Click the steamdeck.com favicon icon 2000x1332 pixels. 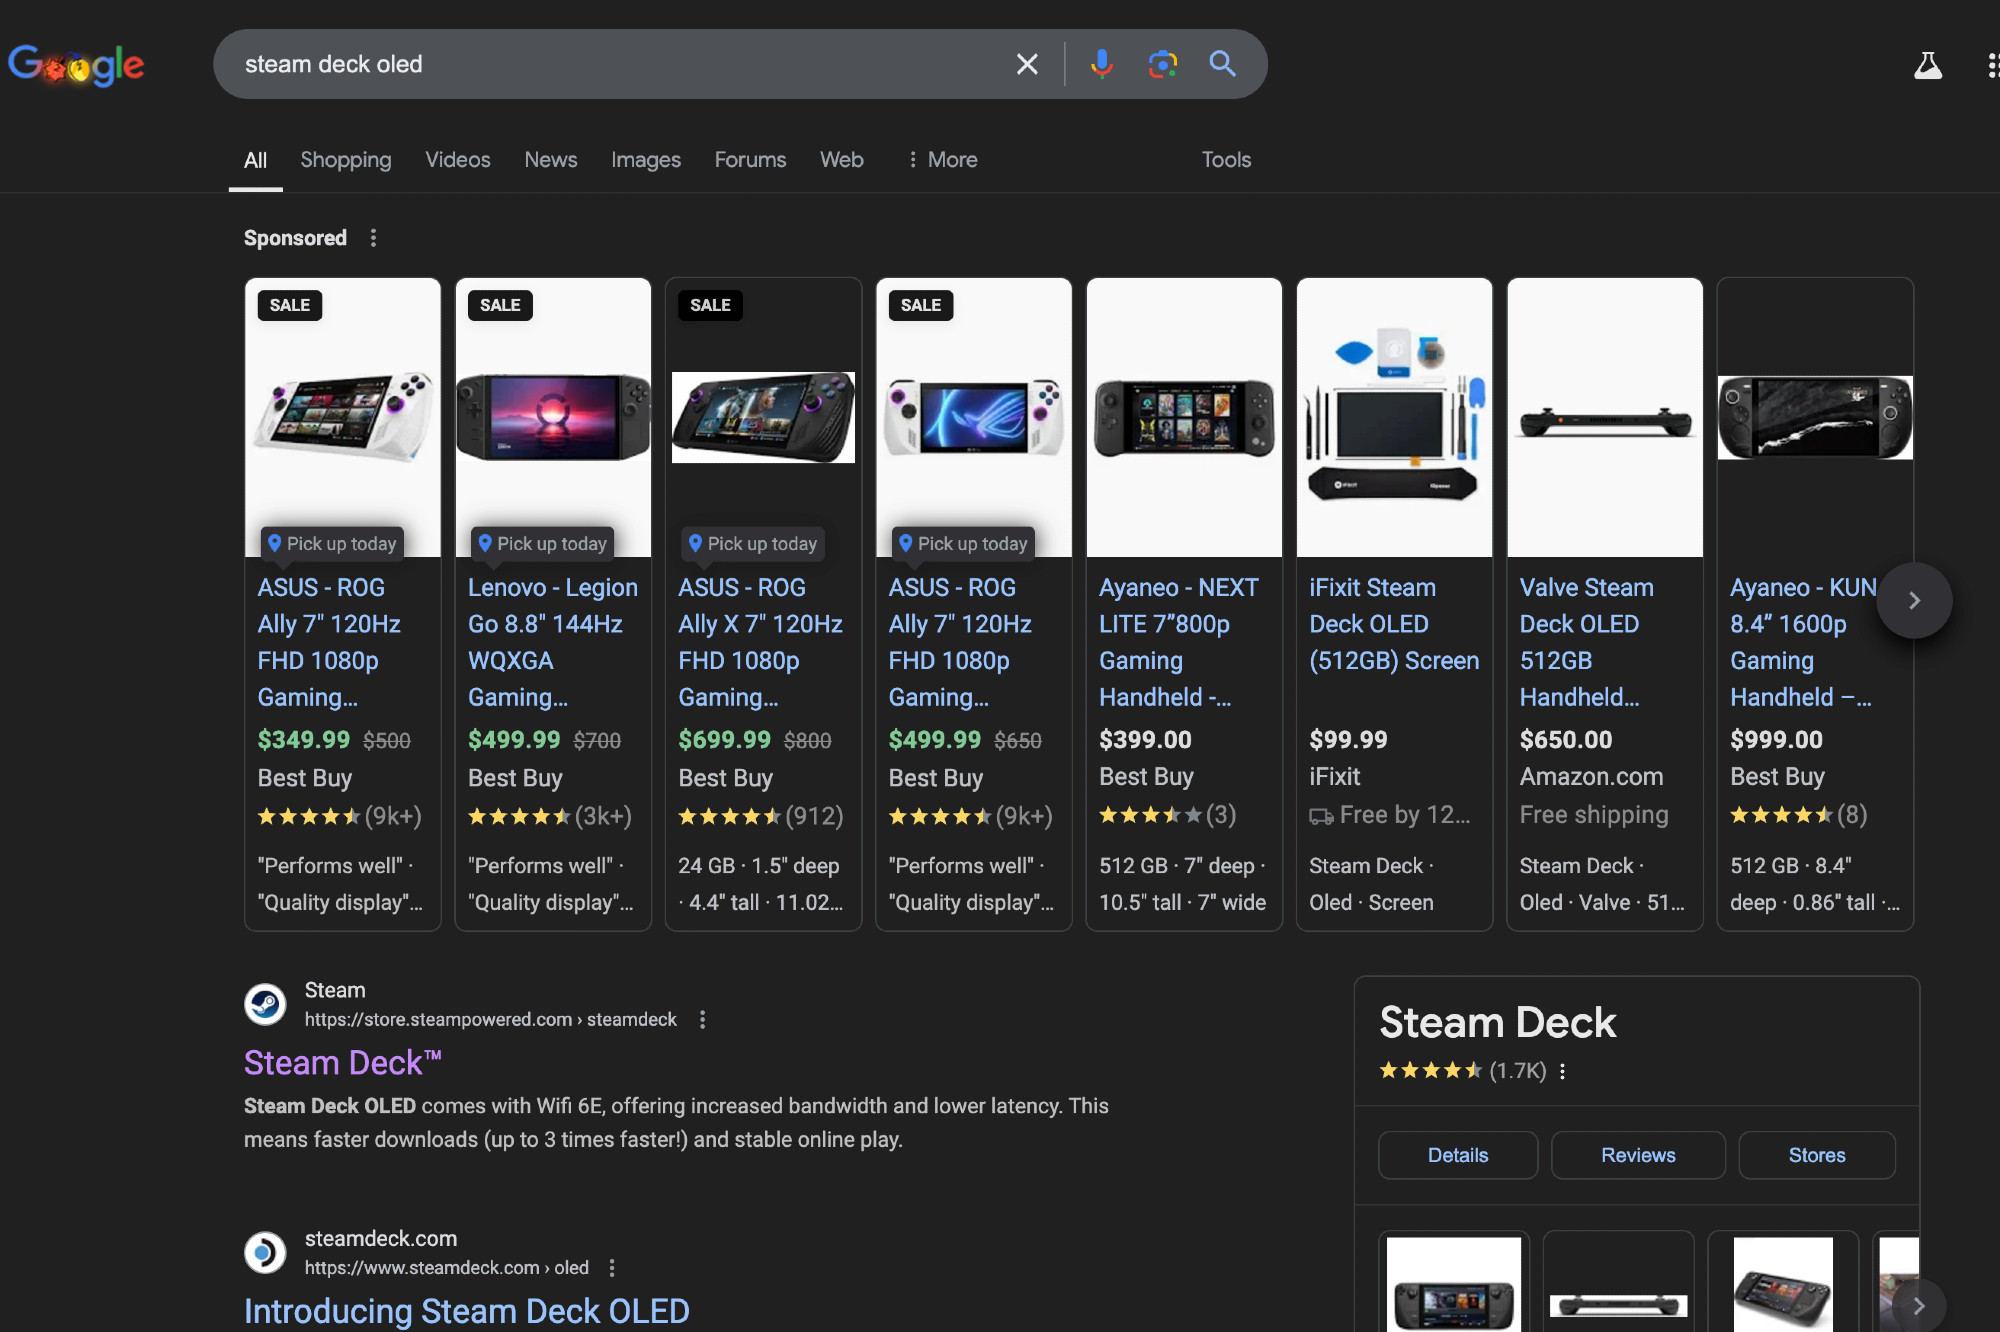265,1252
